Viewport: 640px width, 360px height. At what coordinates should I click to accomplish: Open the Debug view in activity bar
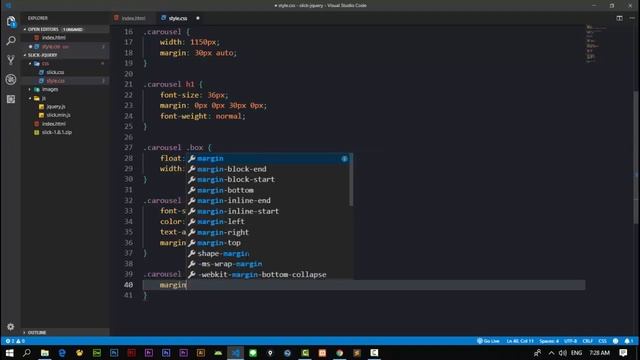point(11,79)
